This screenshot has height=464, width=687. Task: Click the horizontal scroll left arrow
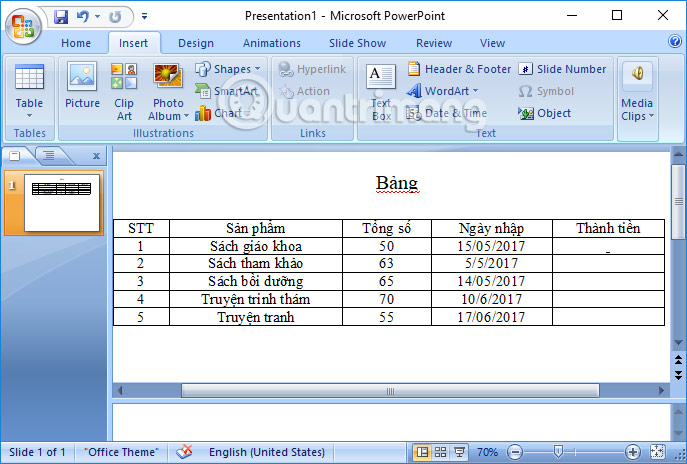[x=120, y=390]
